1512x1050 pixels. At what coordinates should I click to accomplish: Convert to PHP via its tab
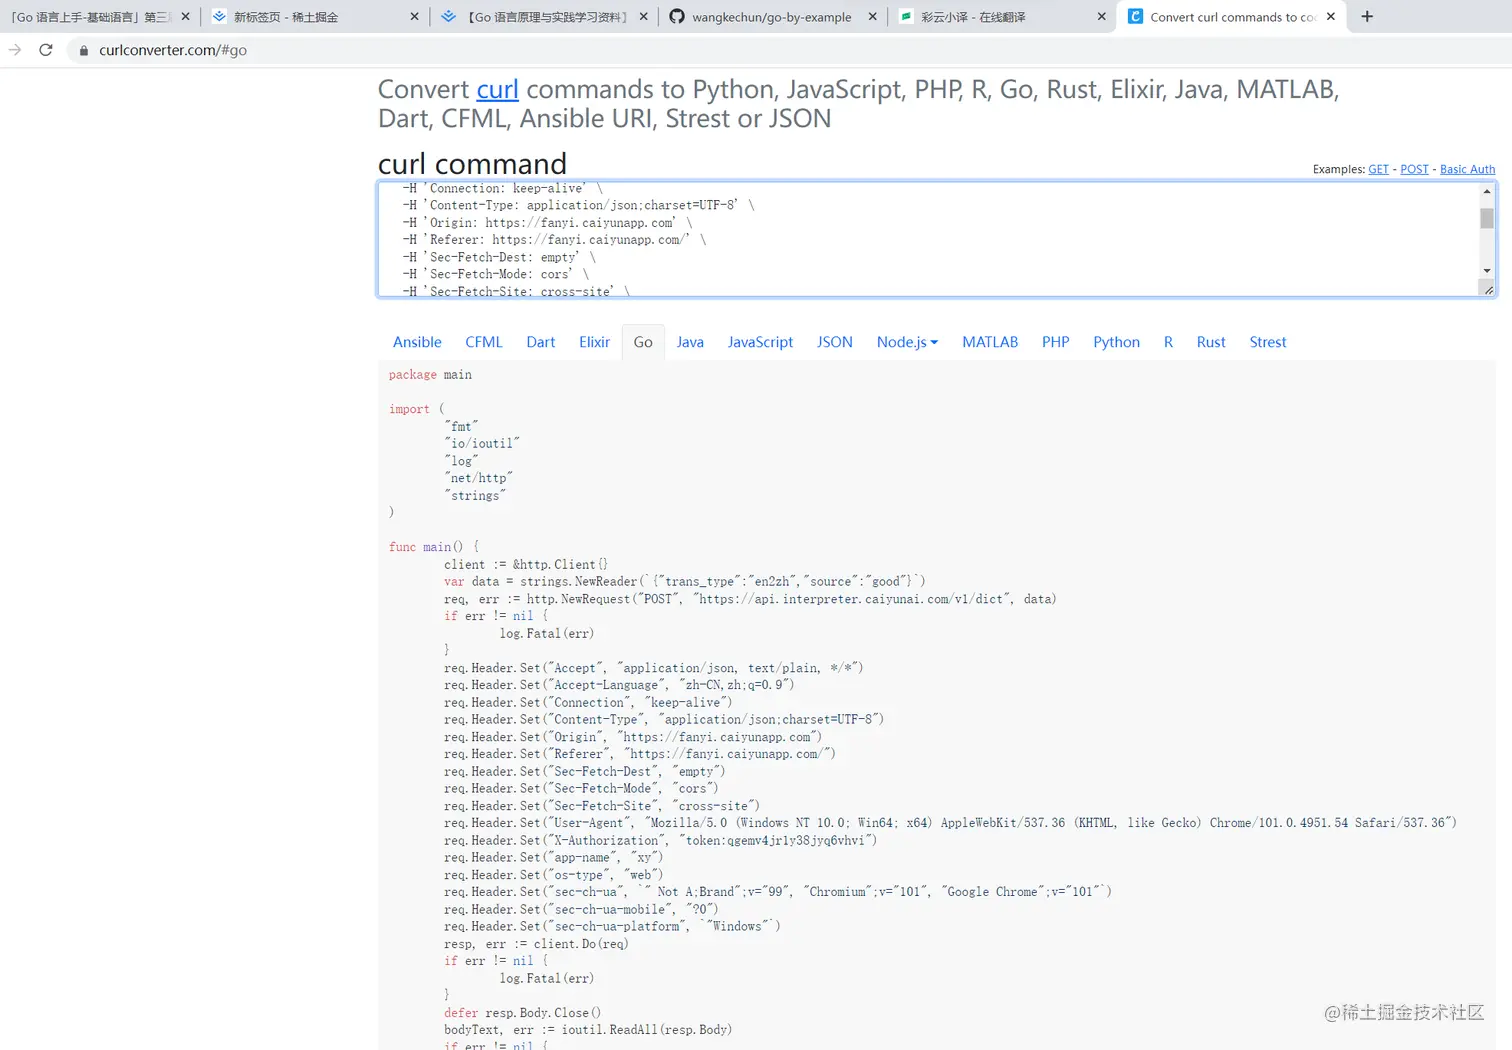tap(1056, 342)
